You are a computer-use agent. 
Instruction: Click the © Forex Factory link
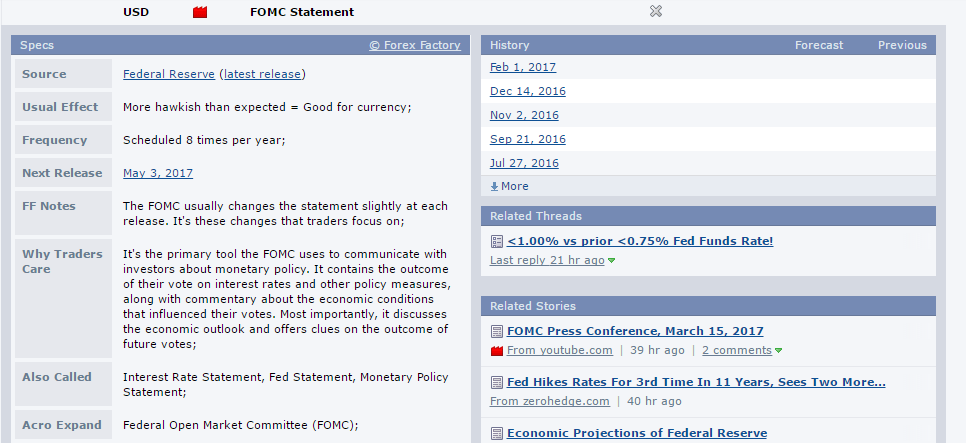(x=415, y=45)
